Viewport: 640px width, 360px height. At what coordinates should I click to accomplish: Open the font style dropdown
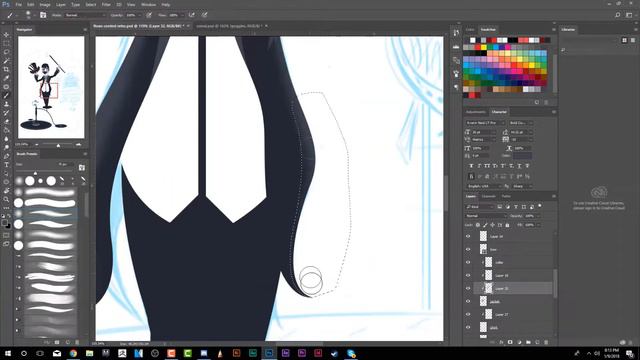(521, 123)
